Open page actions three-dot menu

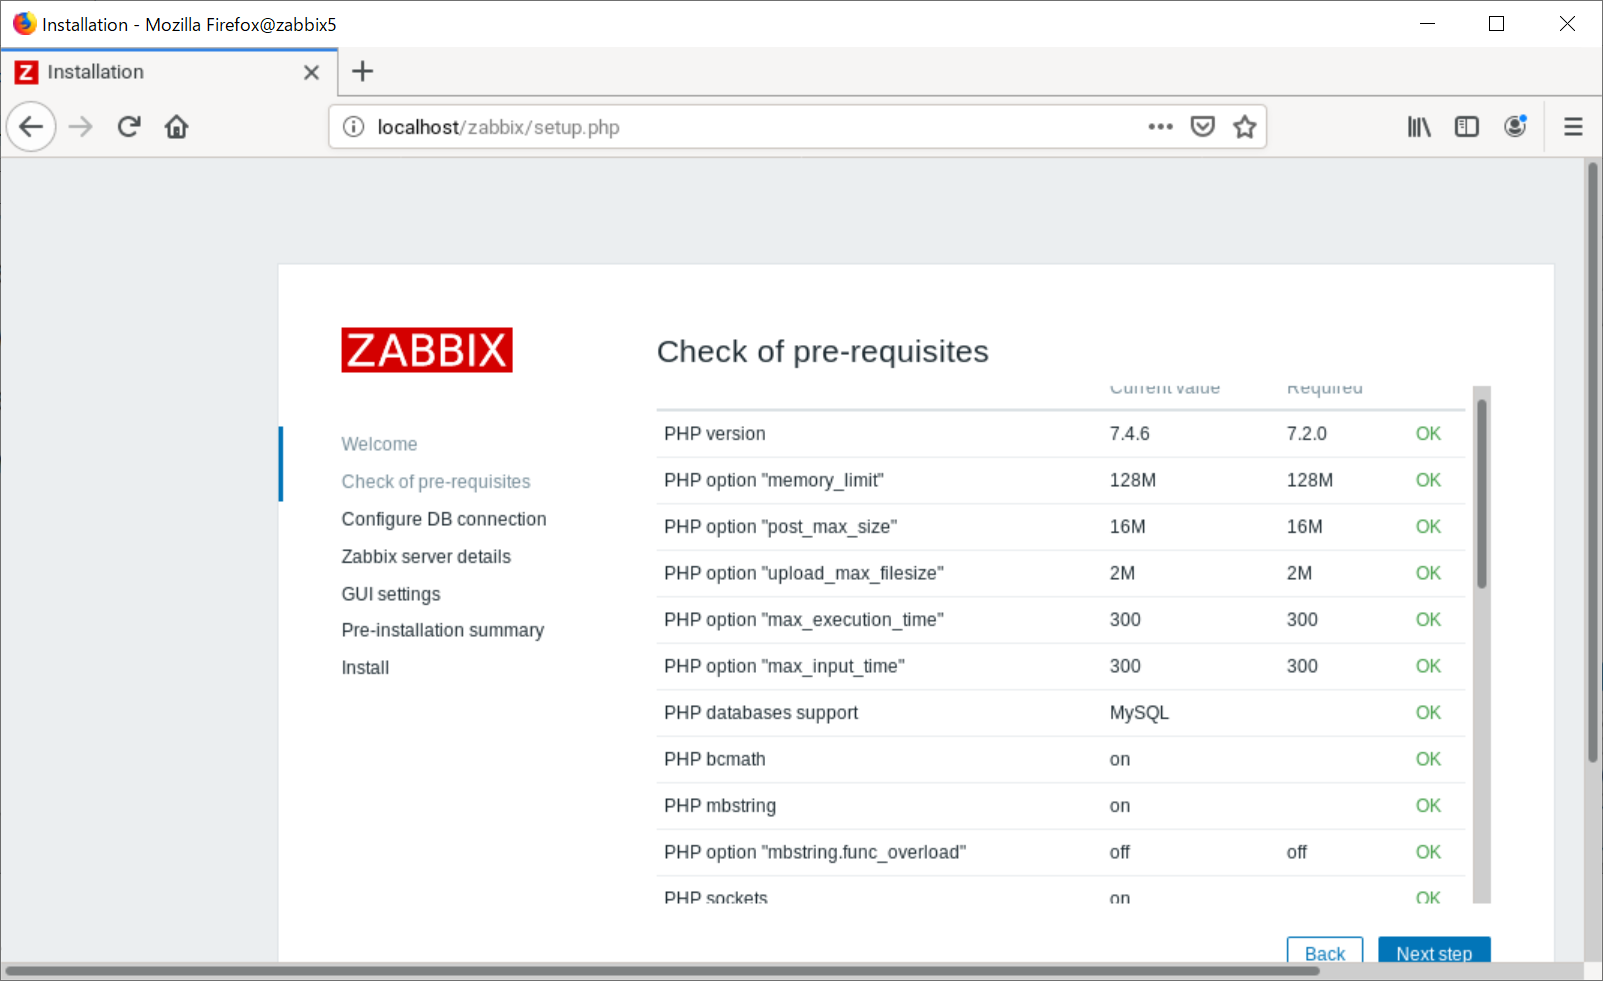pyautogui.click(x=1160, y=127)
